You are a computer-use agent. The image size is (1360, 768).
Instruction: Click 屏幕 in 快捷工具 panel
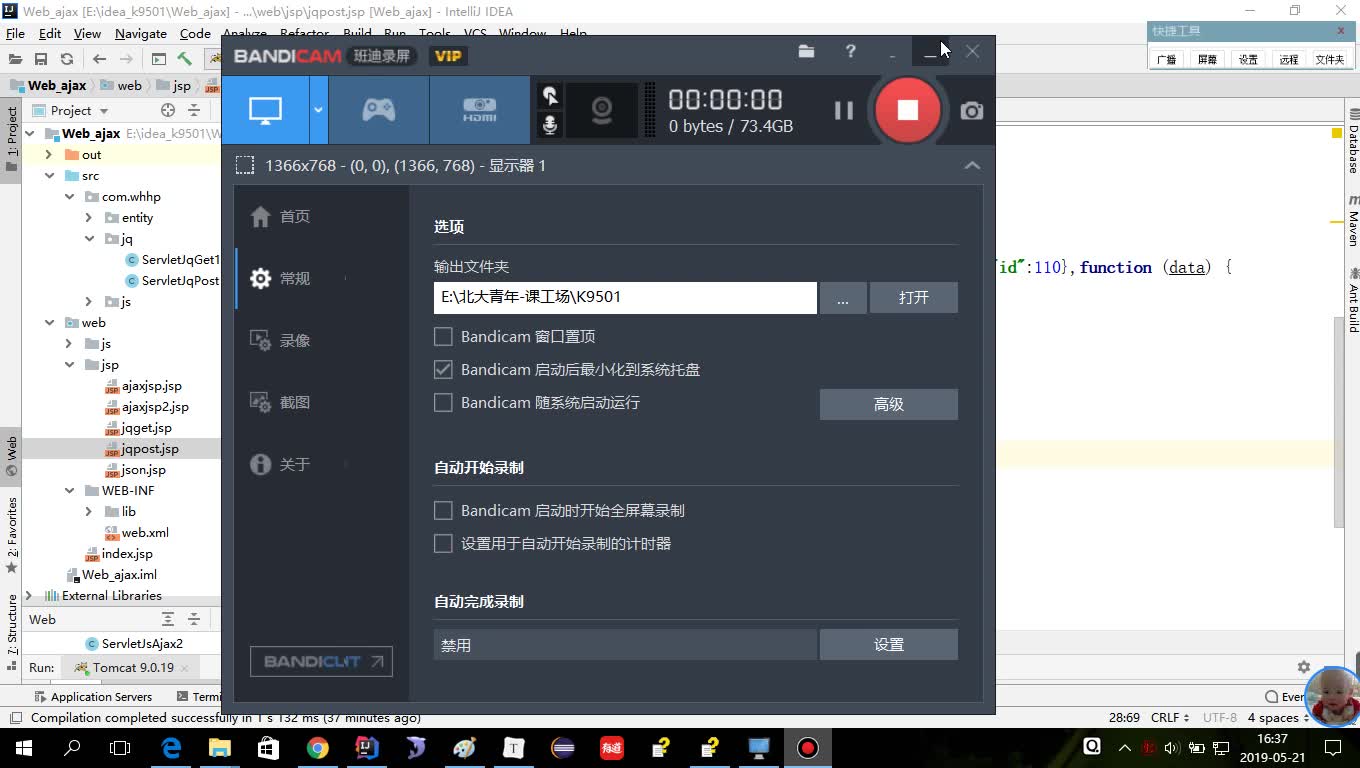point(1207,59)
